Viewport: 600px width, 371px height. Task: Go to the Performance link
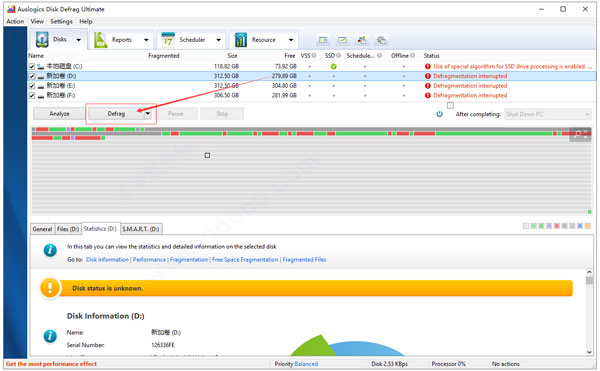point(150,260)
